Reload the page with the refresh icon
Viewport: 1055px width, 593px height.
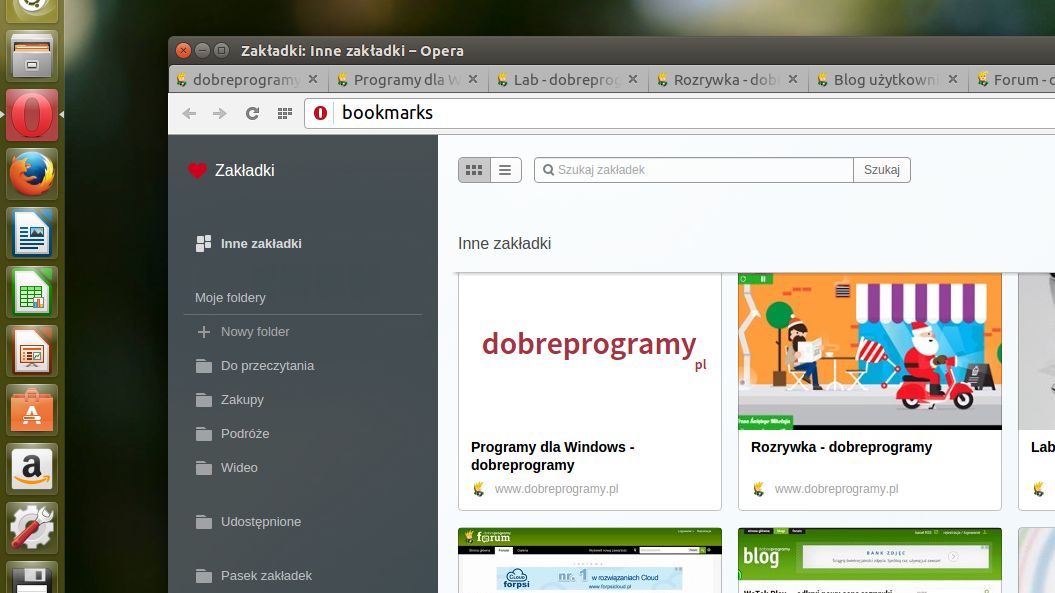click(252, 113)
